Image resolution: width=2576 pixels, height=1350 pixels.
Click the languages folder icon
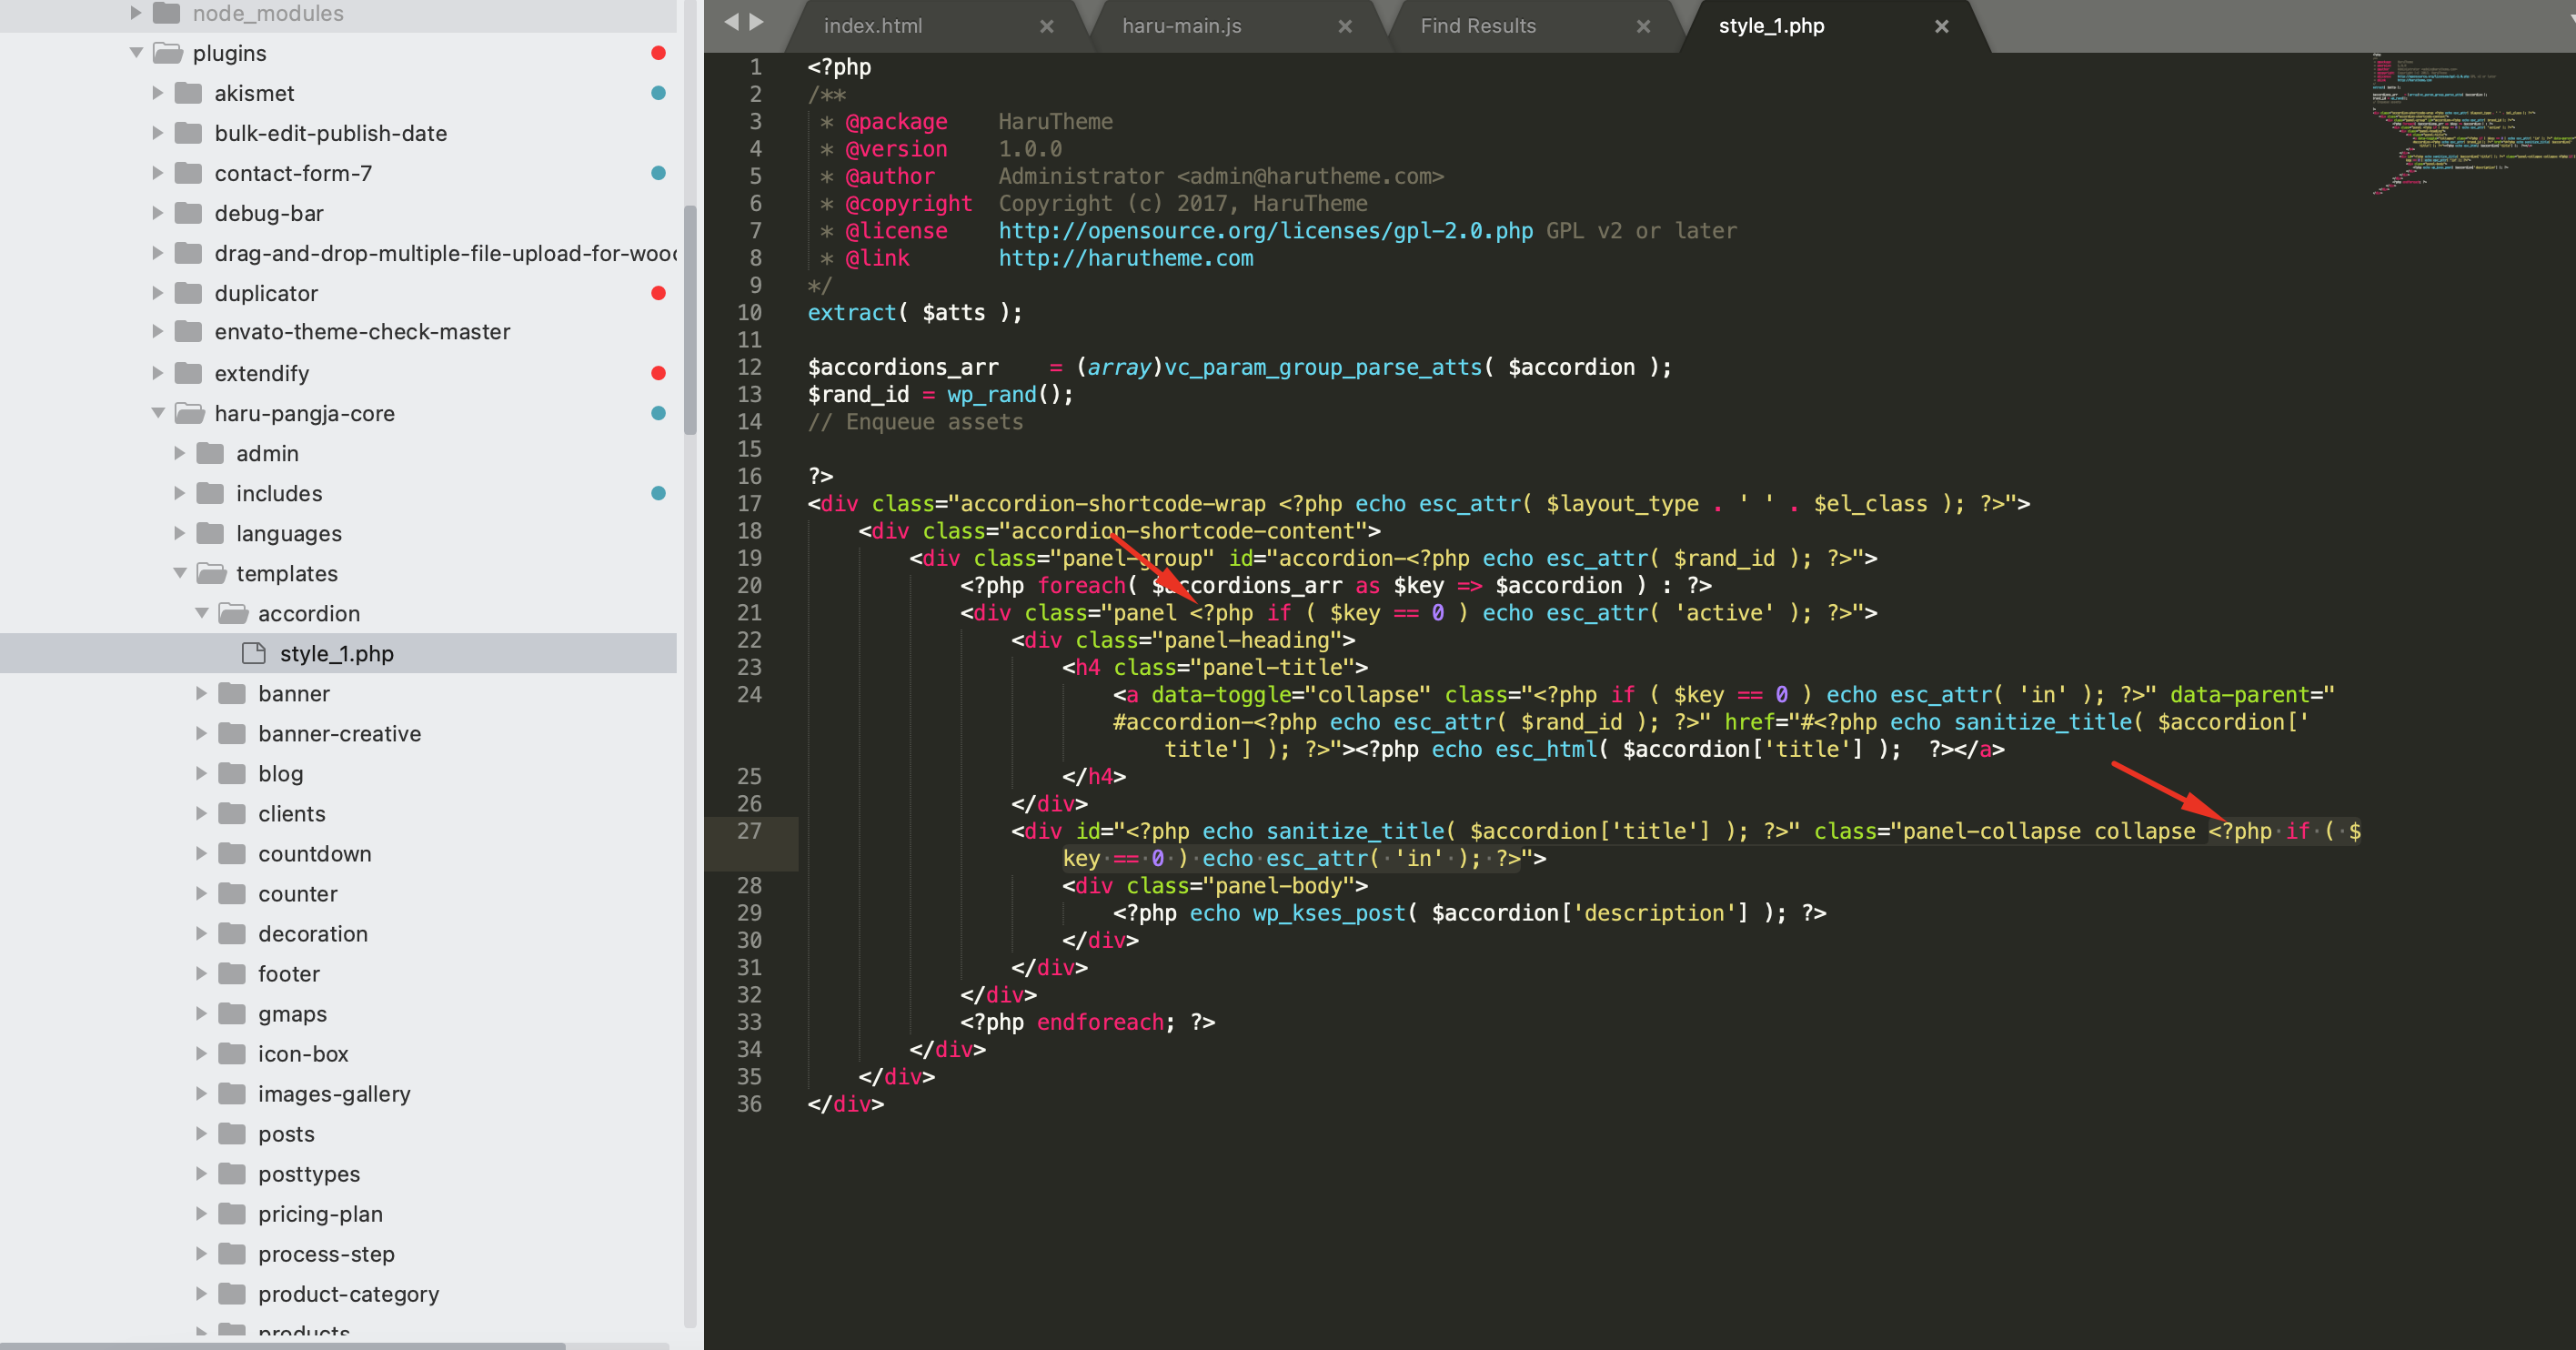click(x=210, y=533)
